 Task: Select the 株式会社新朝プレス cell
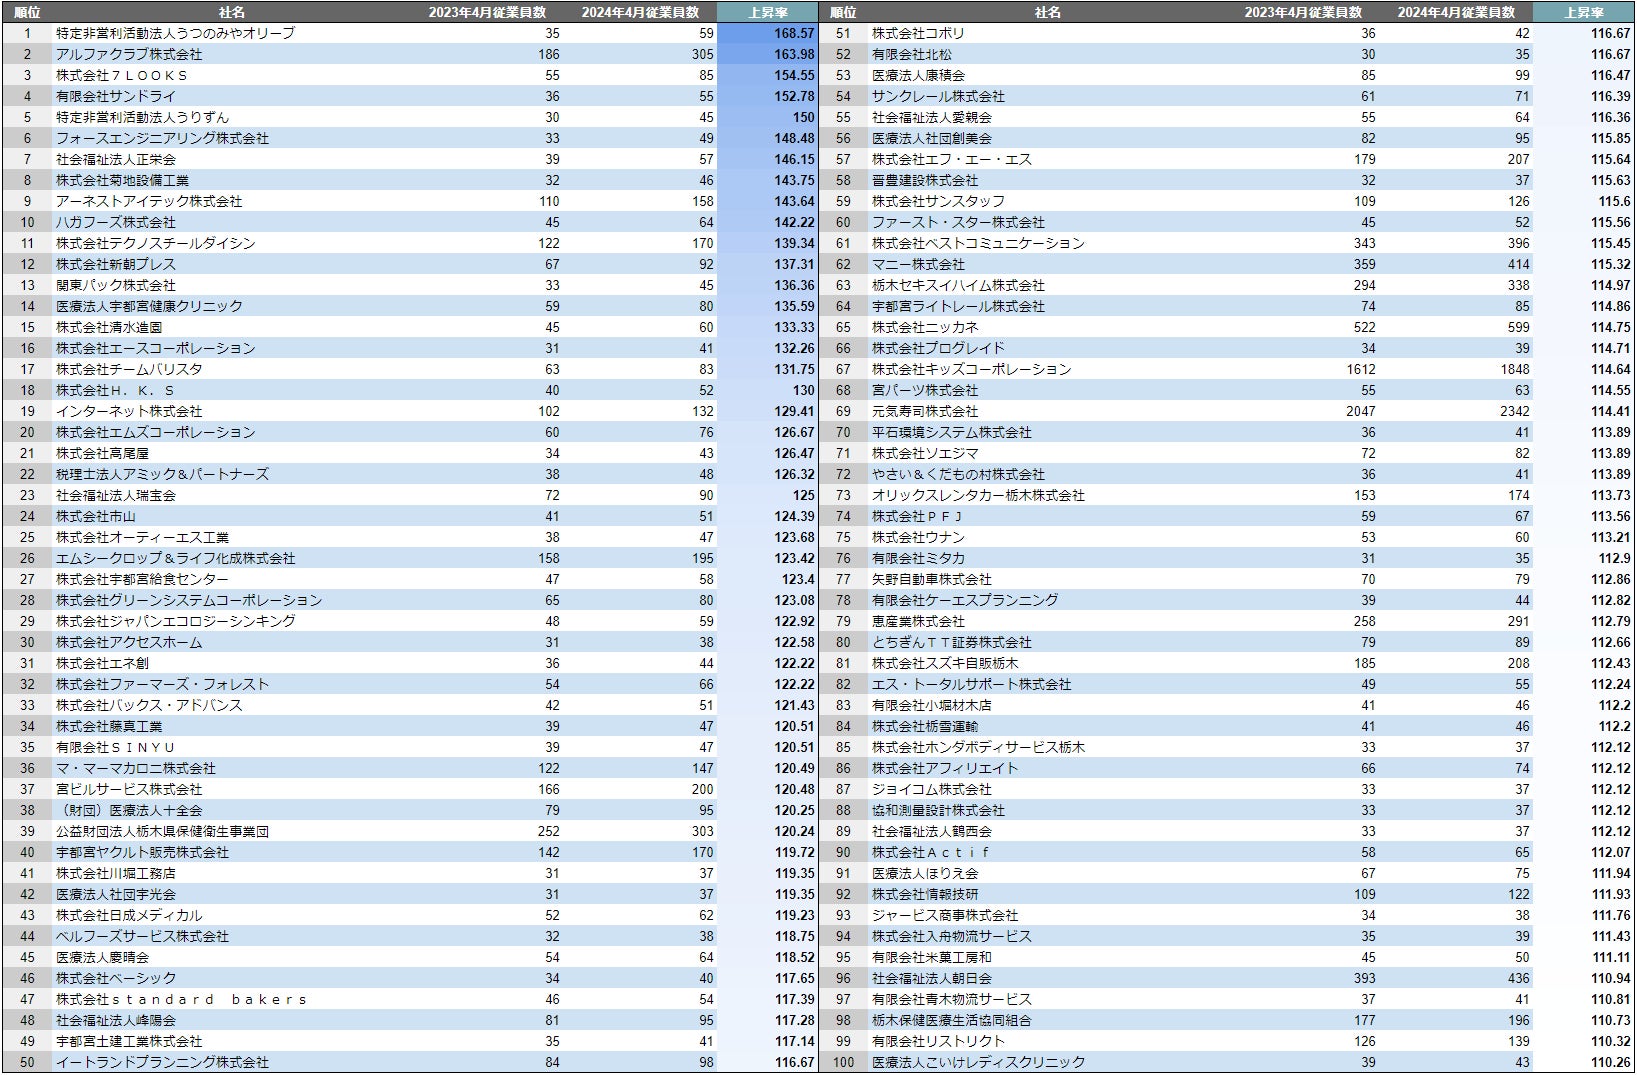pyautogui.click(x=116, y=264)
